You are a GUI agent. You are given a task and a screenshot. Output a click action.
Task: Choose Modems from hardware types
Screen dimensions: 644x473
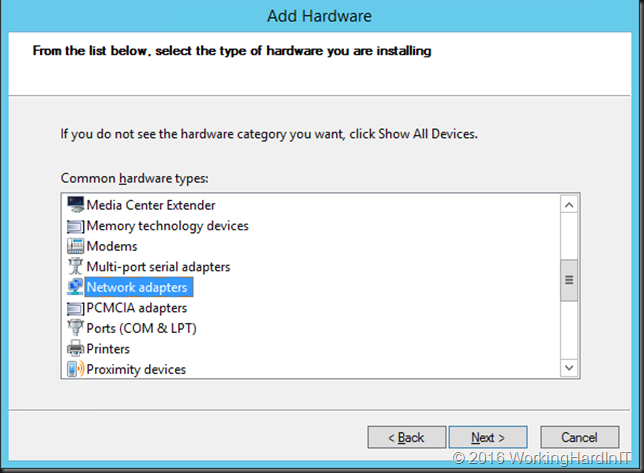[112, 246]
